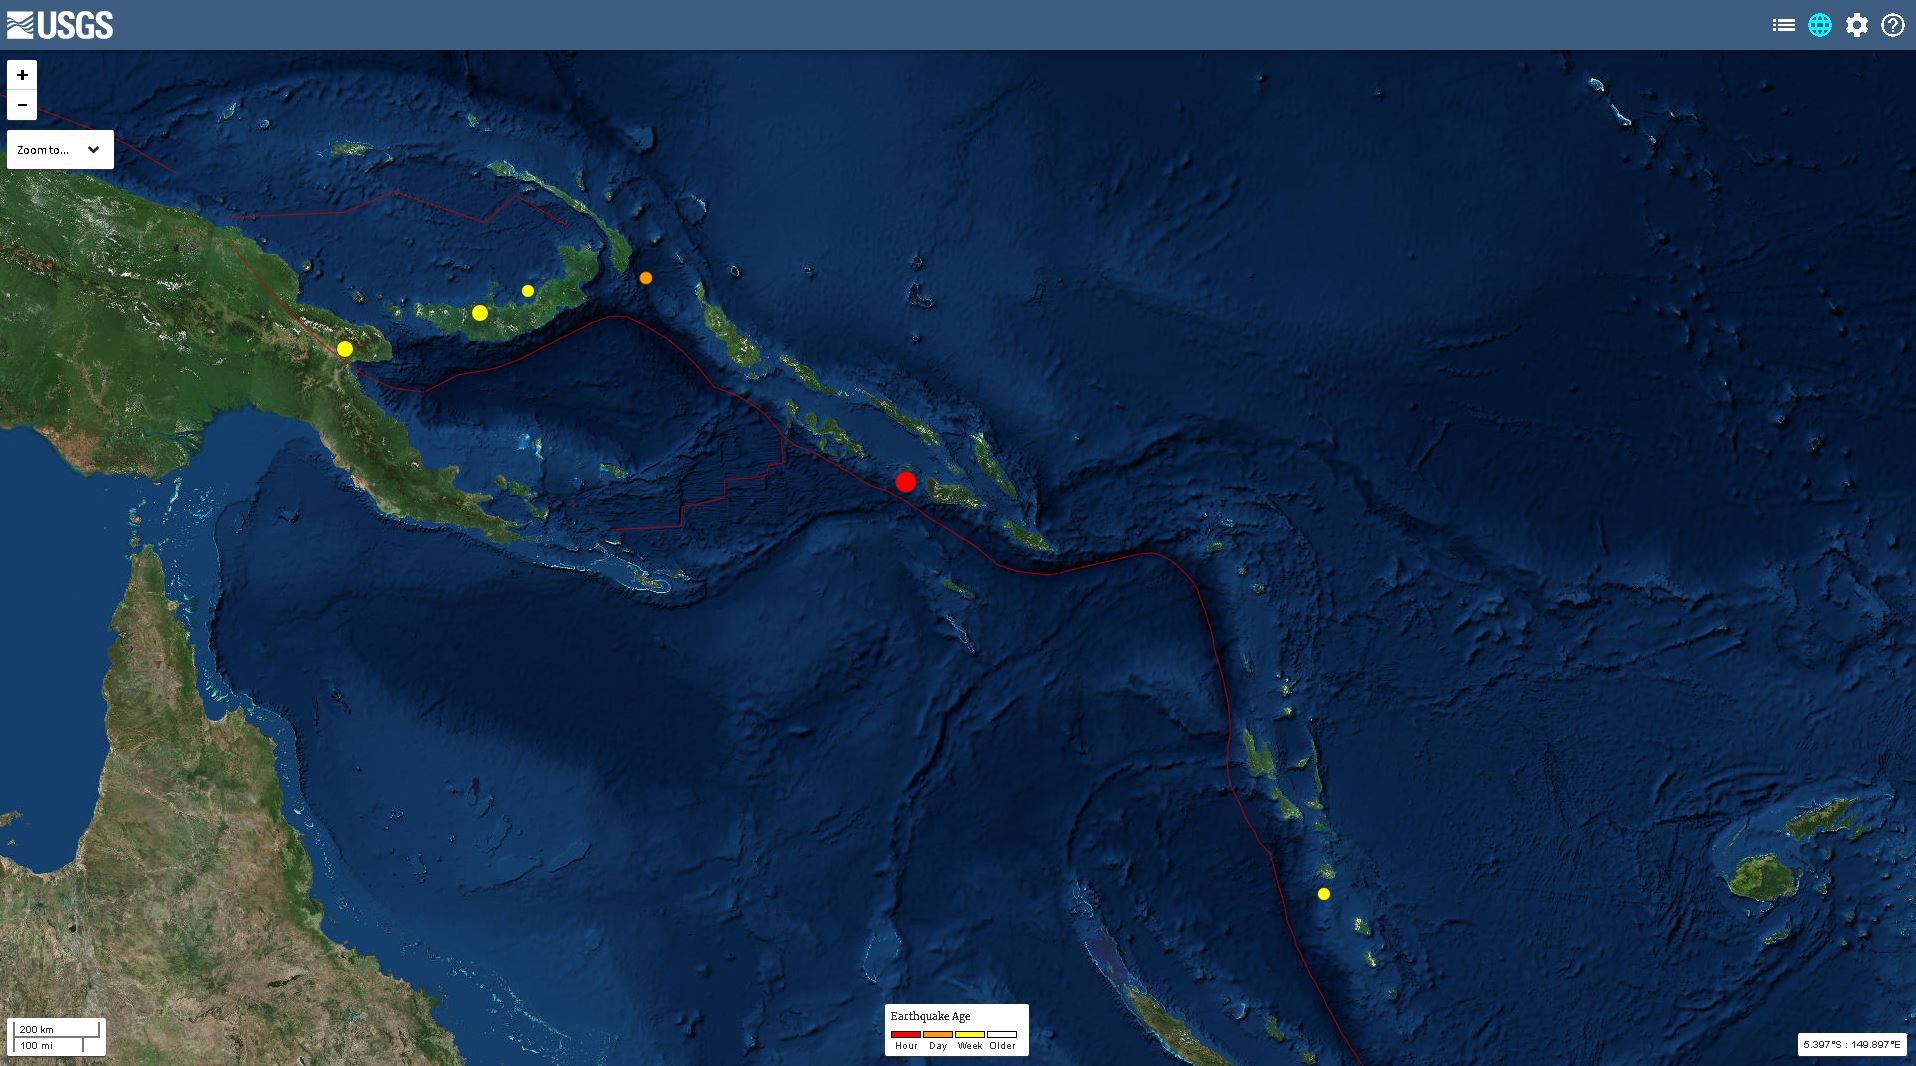The height and width of the screenshot is (1066, 1916).
Task: Select the orange past-day earthquake marker
Action: coord(646,278)
